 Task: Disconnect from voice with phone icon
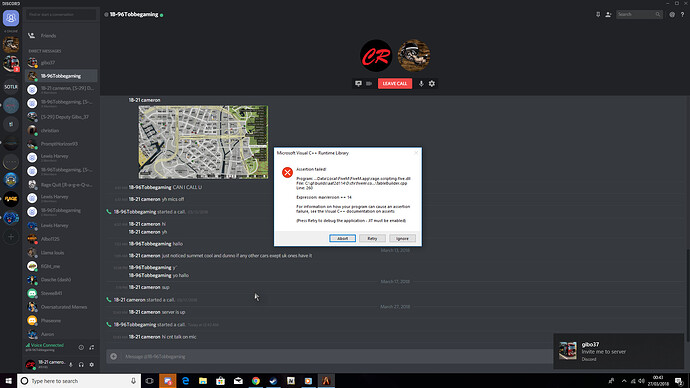pyautogui.click(x=92, y=348)
